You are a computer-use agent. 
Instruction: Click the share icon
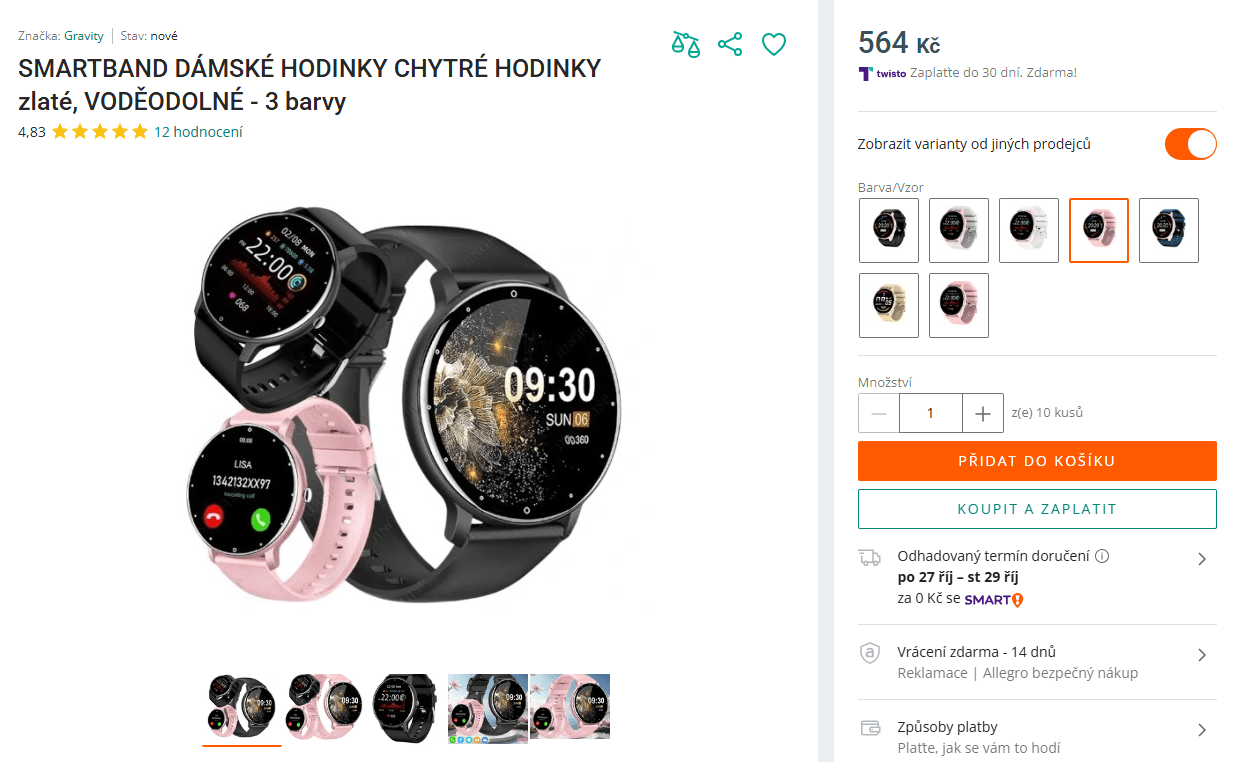(730, 44)
